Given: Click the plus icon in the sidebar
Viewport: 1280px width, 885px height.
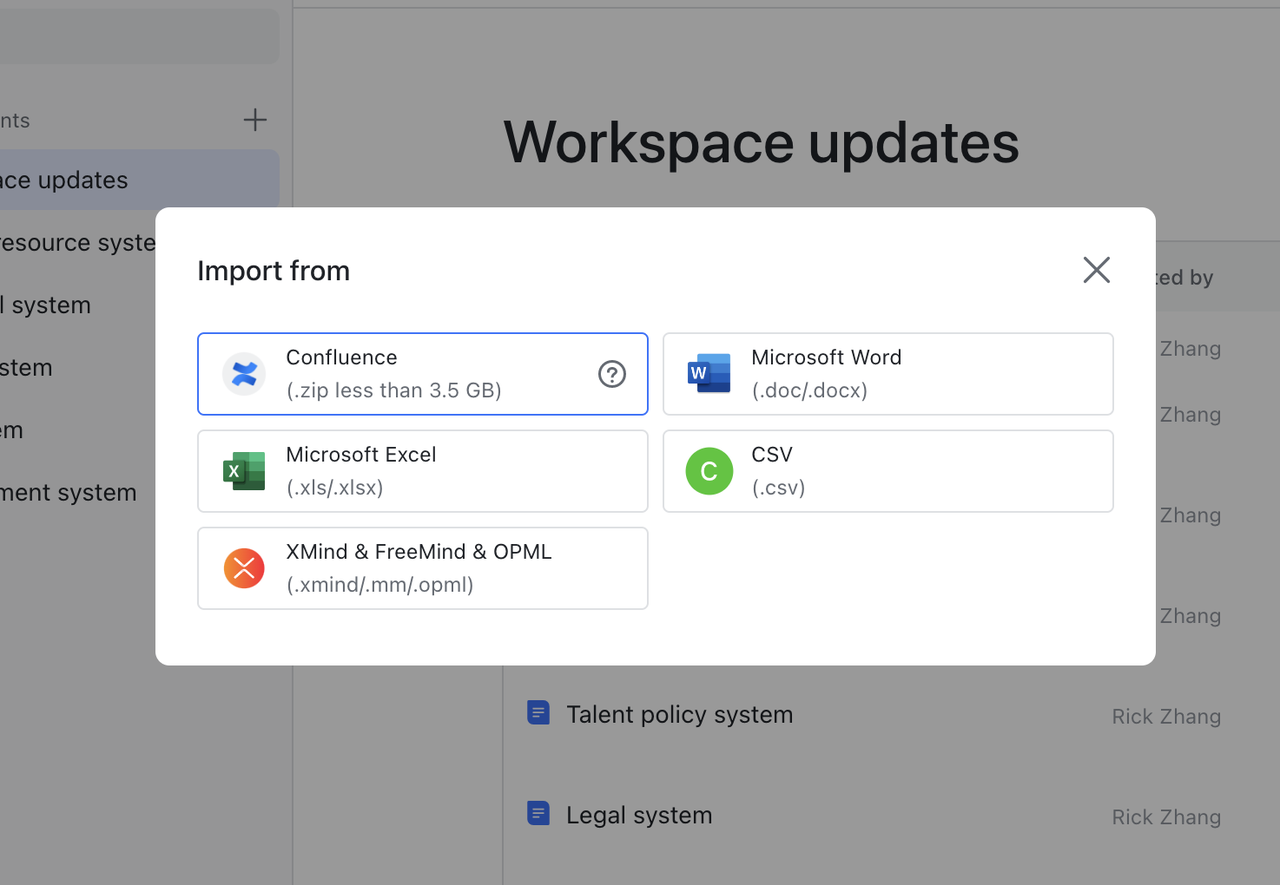Looking at the screenshot, I should coord(255,120).
